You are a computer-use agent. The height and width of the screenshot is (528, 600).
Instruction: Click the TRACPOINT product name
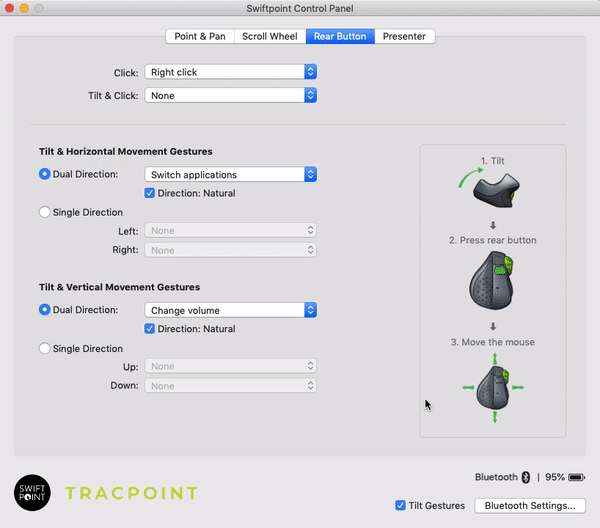click(x=131, y=493)
